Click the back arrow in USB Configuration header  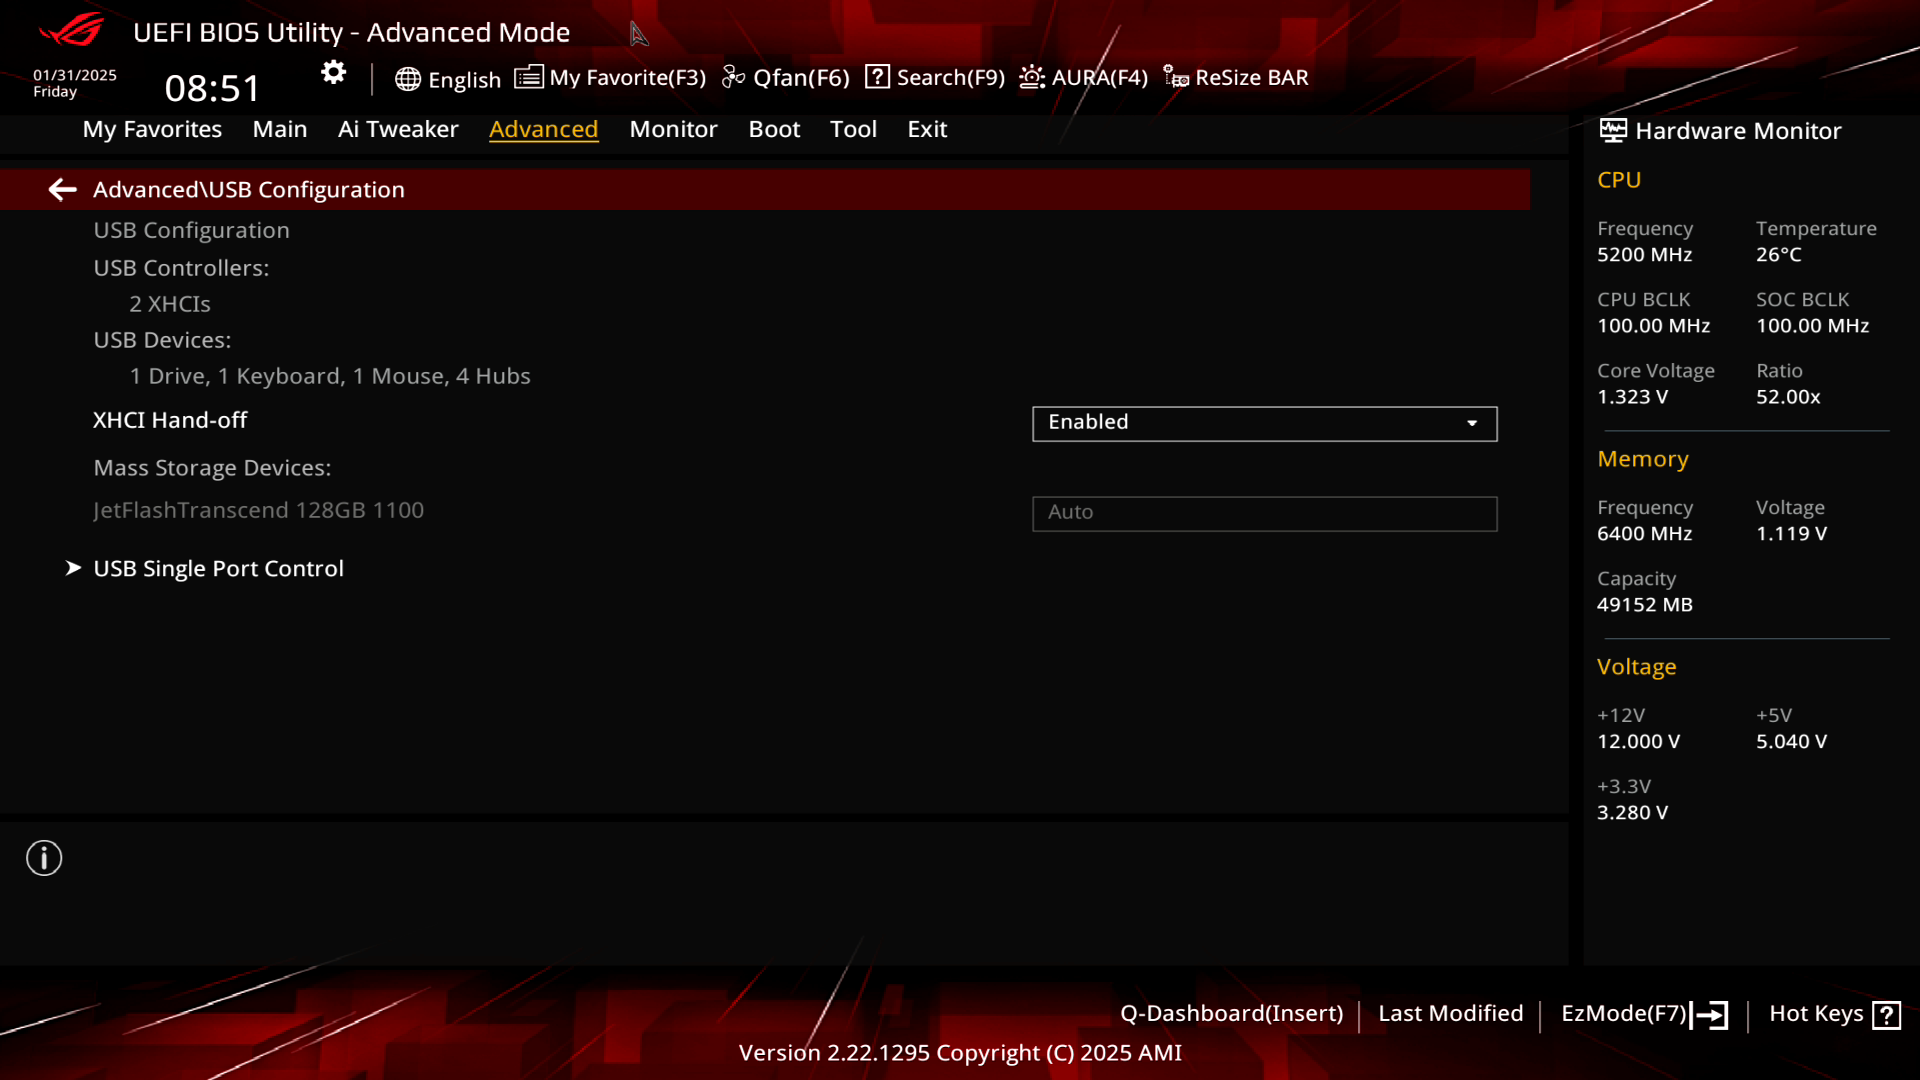(x=62, y=190)
